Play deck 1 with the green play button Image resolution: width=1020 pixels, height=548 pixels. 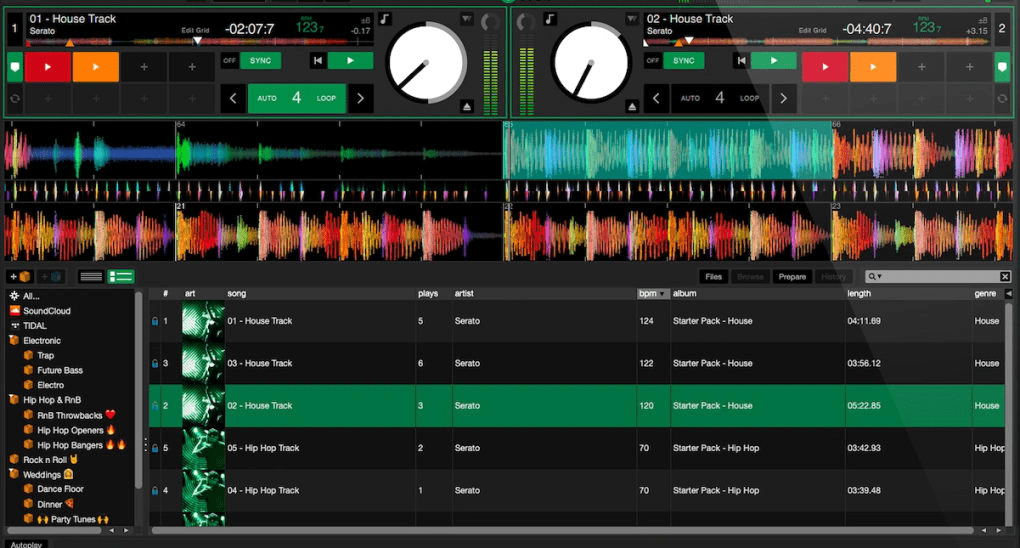click(350, 61)
